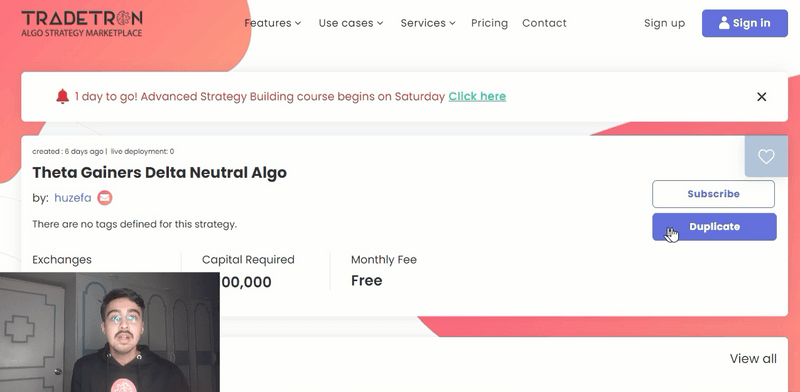Favorite strategy with the heart icon
The height and width of the screenshot is (392, 800).
pyautogui.click(x=766, y=156)
